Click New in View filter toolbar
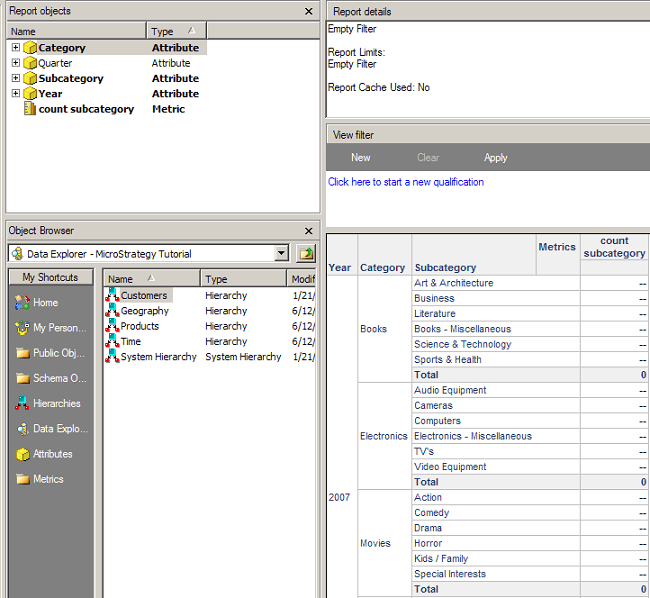The image size is (650, 598). click(361, 158)
